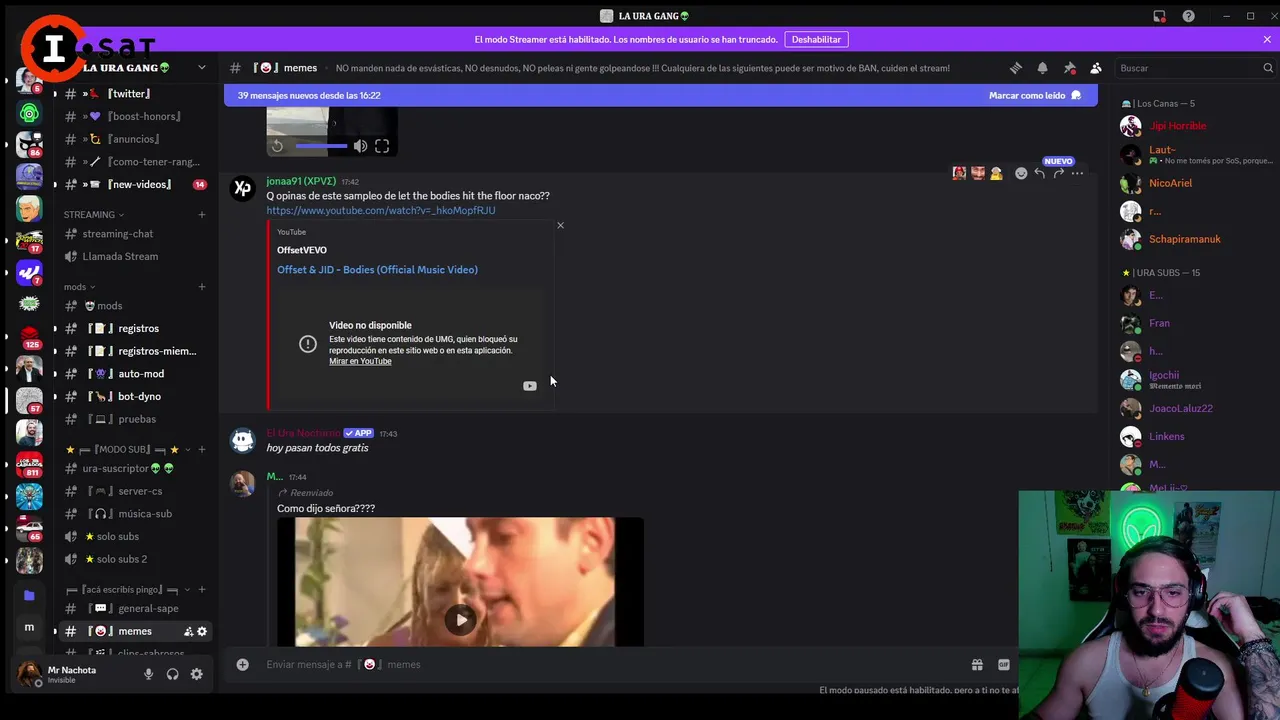Click the message input field for memes
Viewport: 1280px width, 720px height.
pos(610,664)
